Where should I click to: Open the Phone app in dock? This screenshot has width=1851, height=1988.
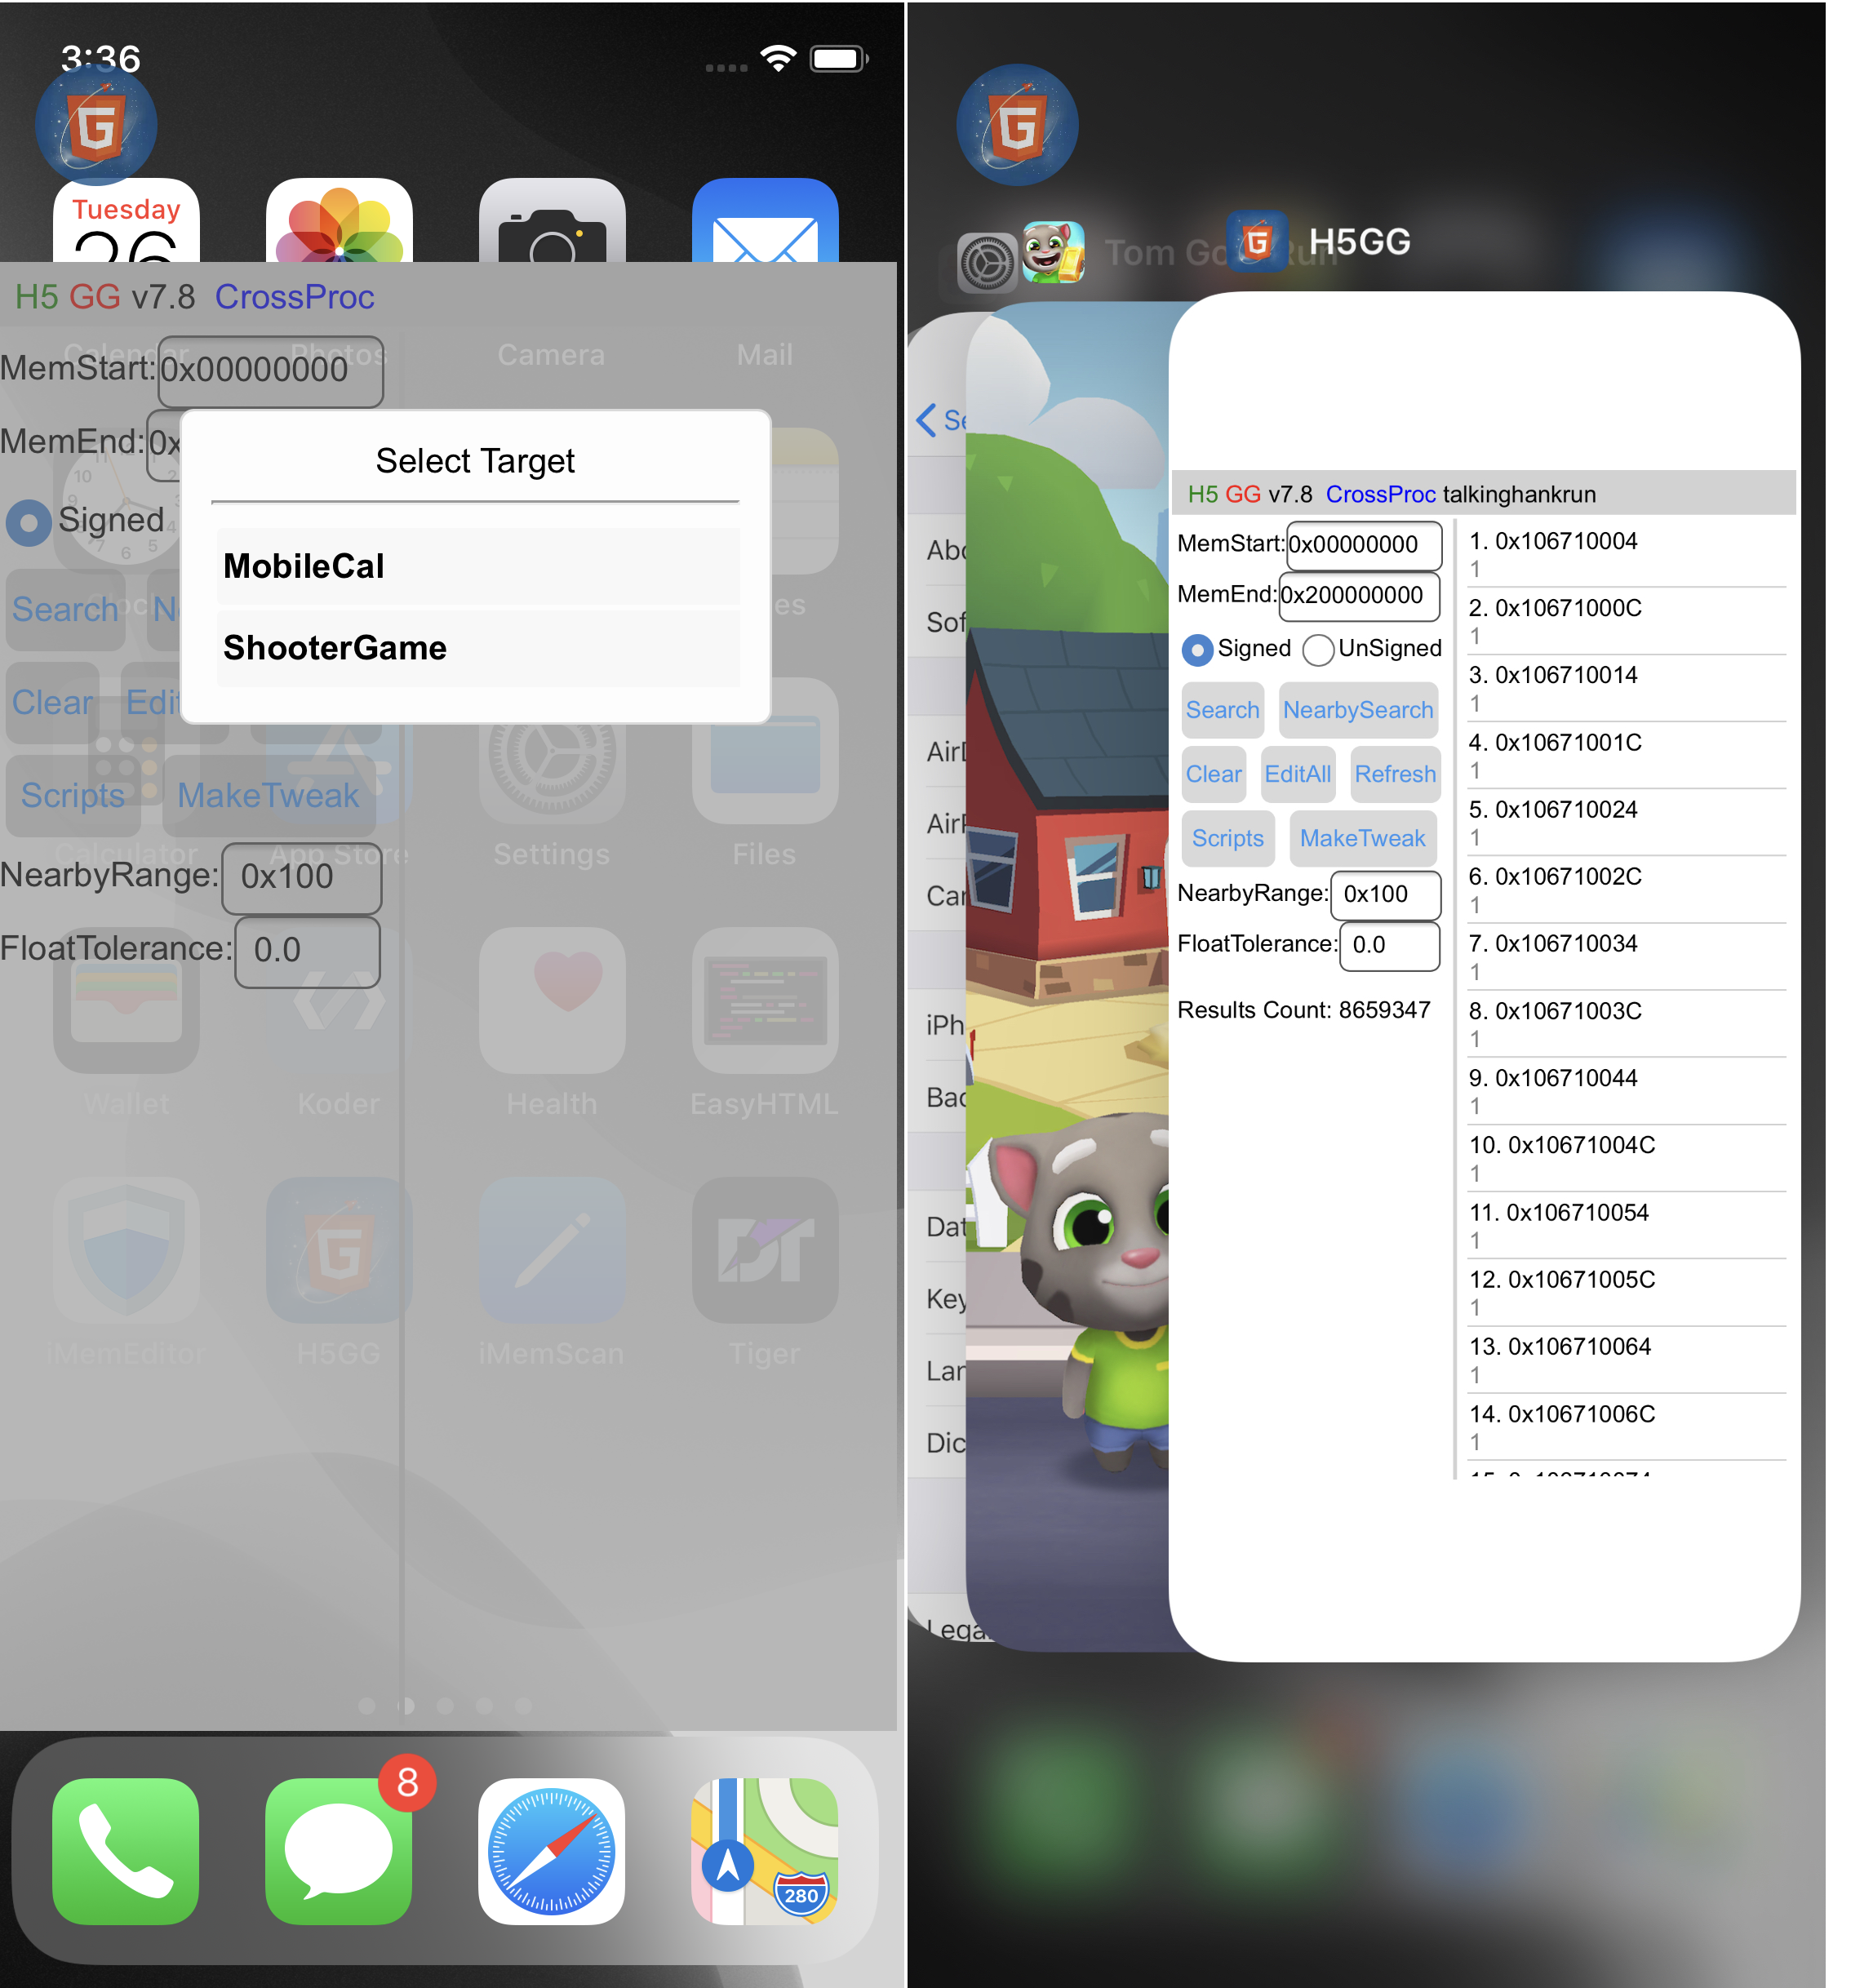[126, 1850]
